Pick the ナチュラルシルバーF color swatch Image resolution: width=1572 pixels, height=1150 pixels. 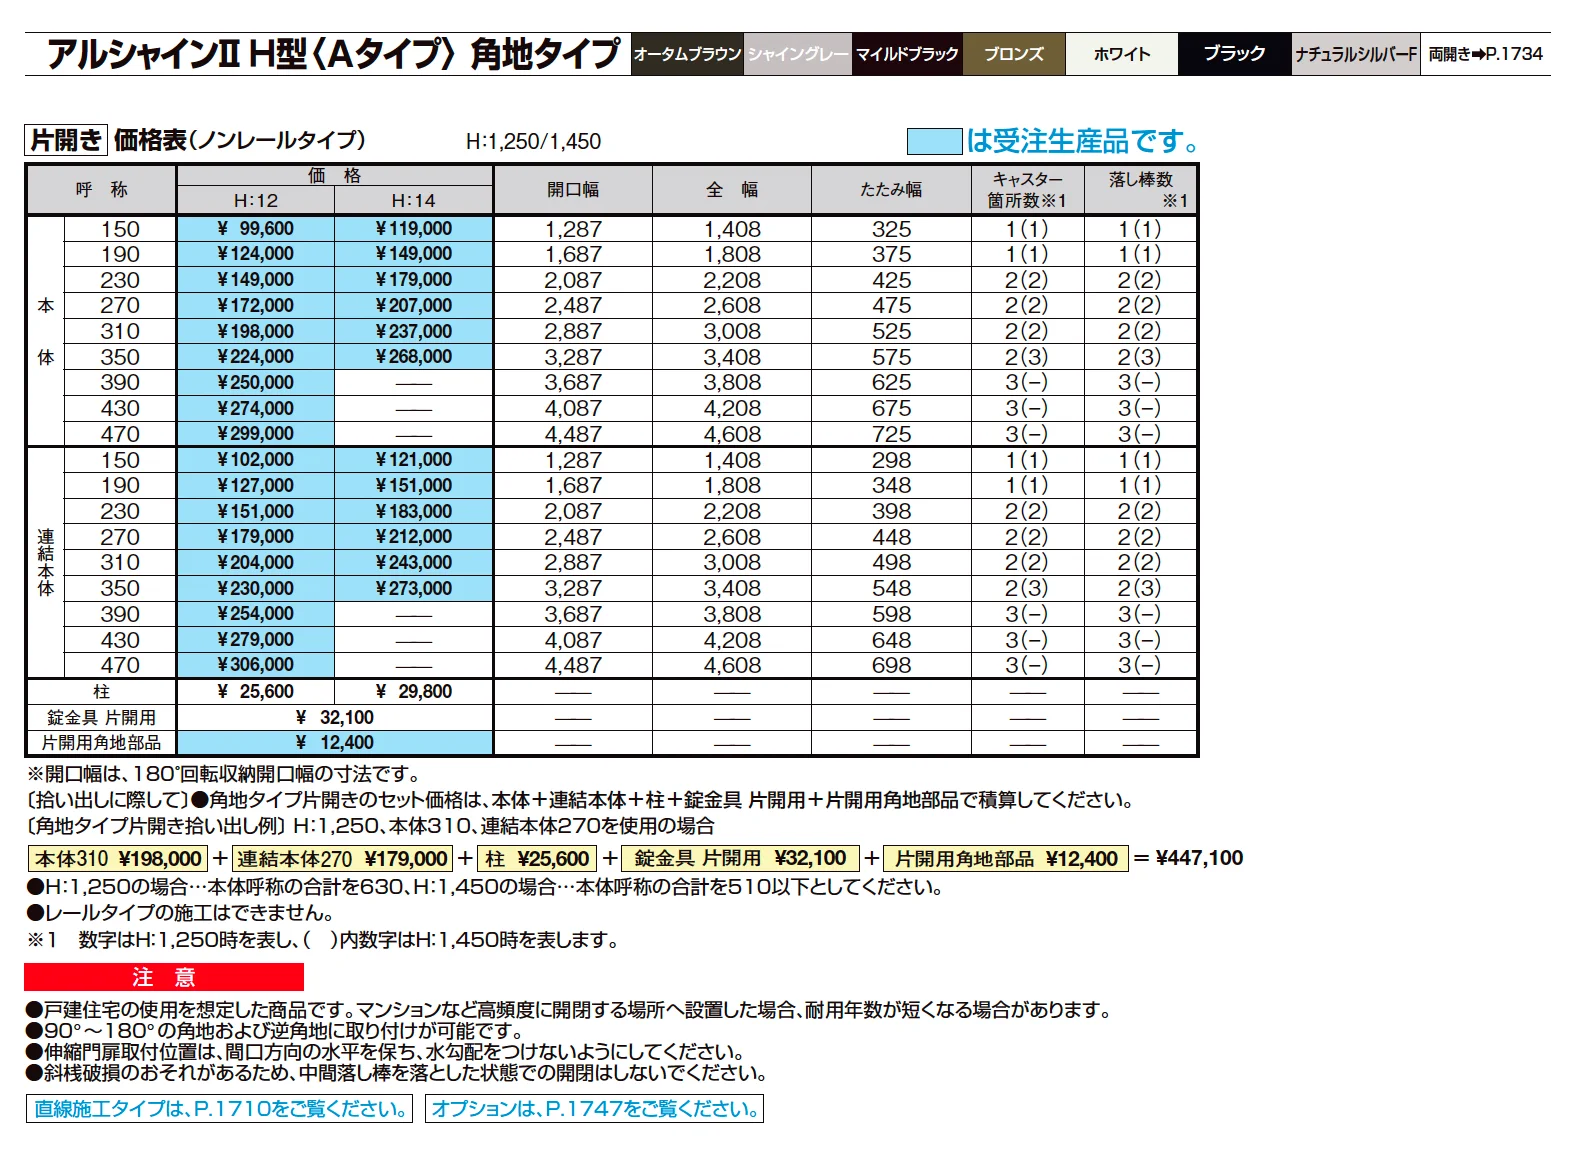pyautogui.click(x=1356, y=54)
